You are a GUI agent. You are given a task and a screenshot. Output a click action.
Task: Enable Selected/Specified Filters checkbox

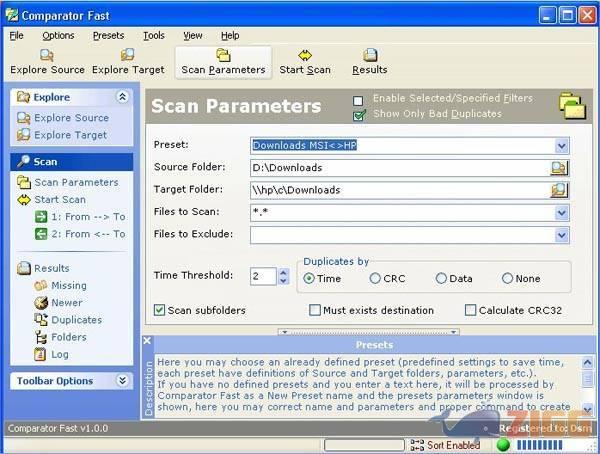tap(359, 100)
